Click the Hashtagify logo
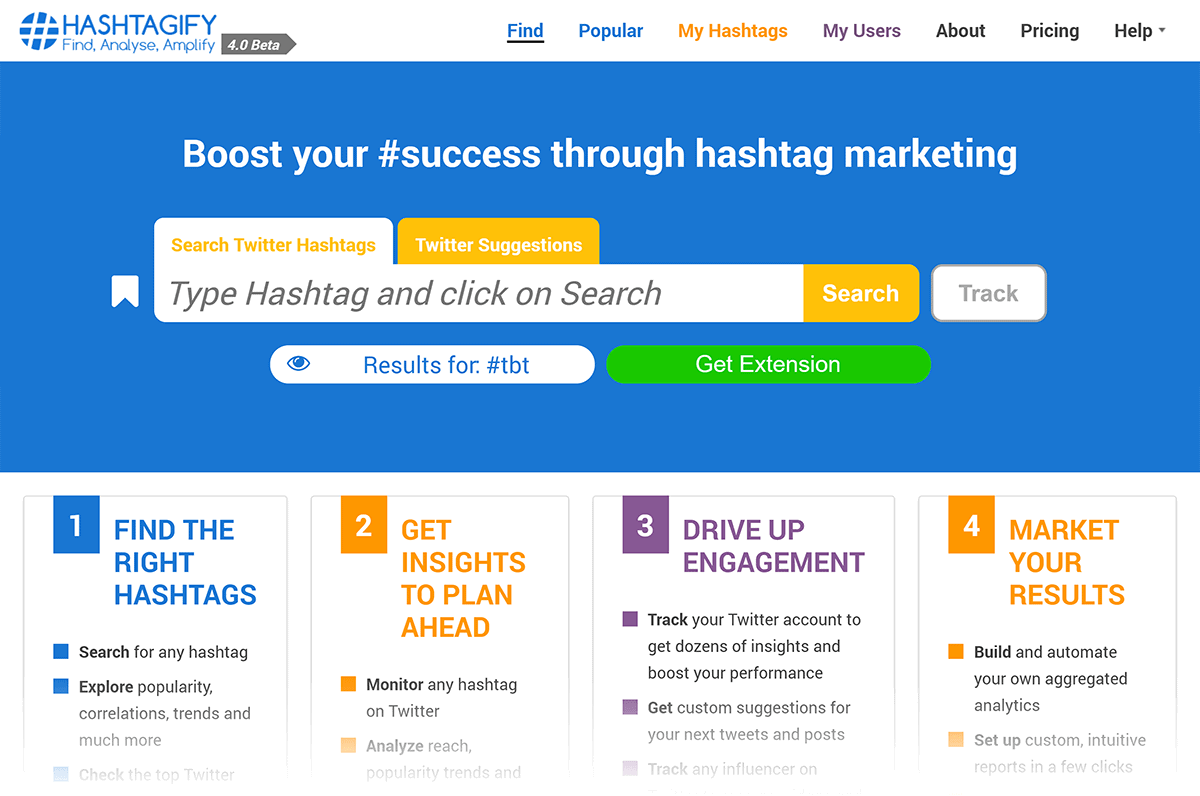 [x=118, y=33]
